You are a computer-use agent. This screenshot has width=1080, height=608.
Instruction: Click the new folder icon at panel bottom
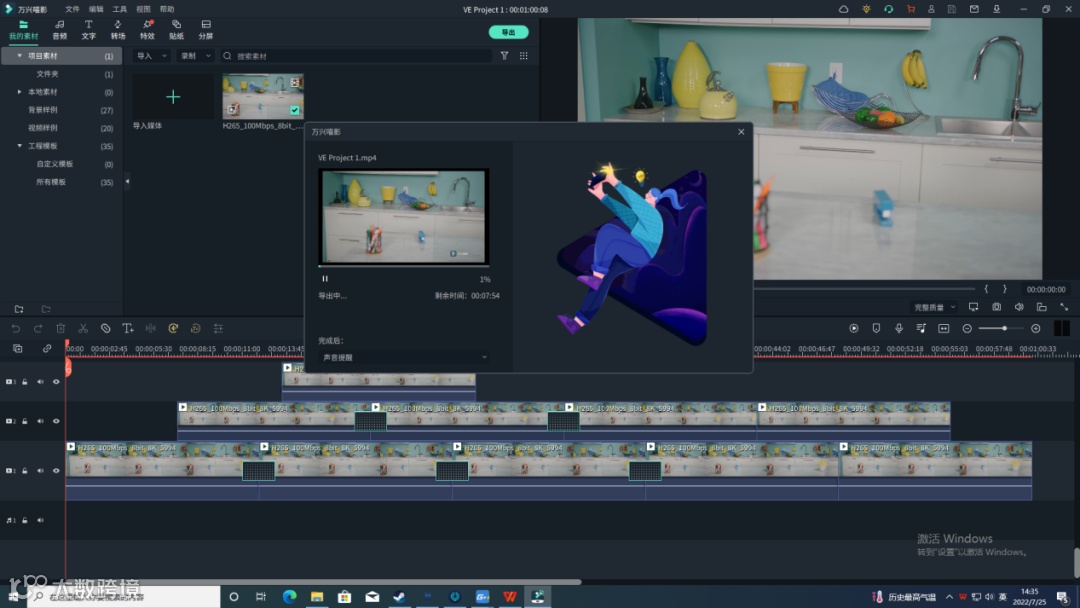pos(19,309)
